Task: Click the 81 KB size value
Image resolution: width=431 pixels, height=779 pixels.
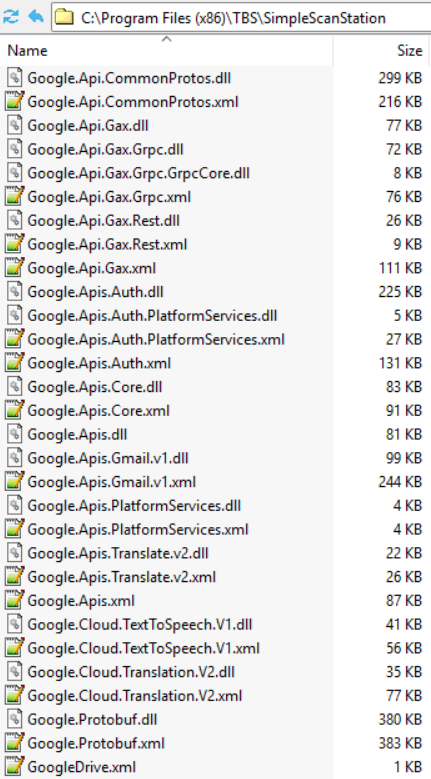Action: click(404, 435)
